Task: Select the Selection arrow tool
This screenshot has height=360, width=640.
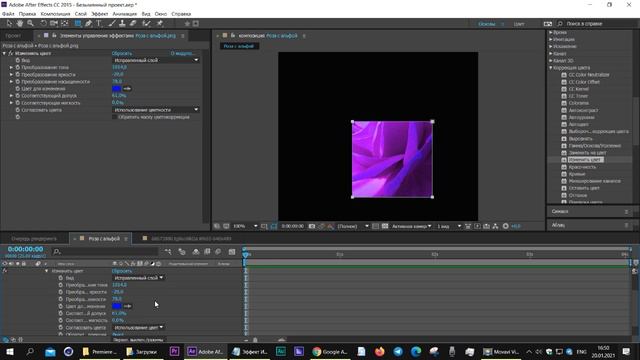Action: [9, 24]
